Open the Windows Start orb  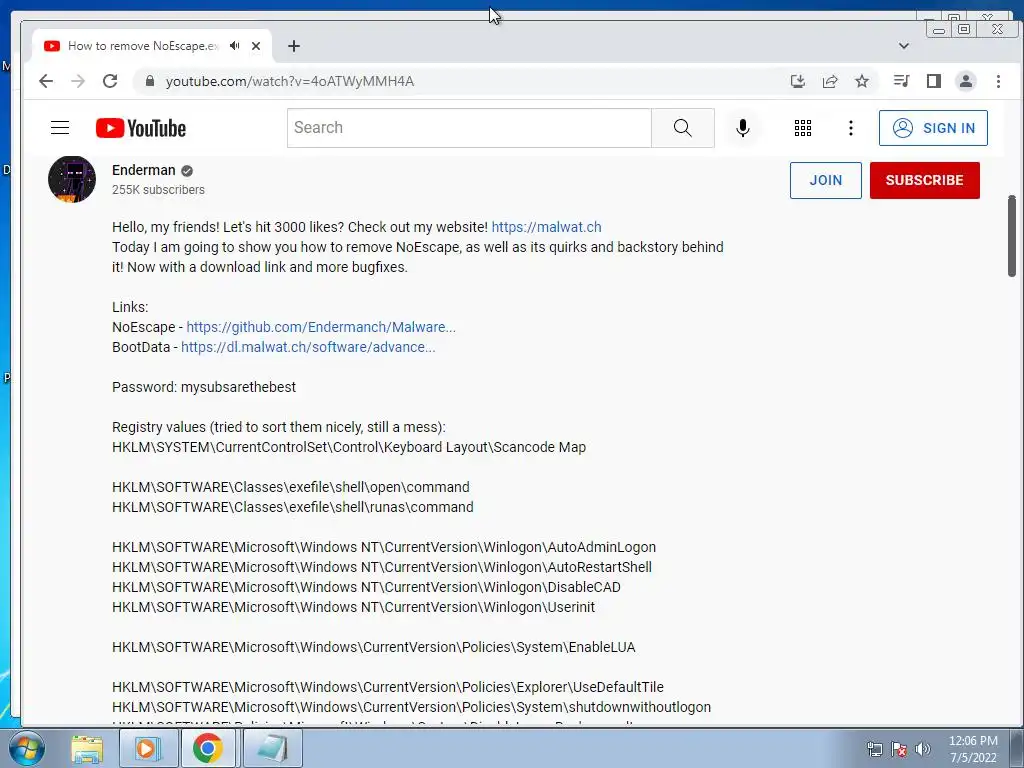[x=27, y=748]
